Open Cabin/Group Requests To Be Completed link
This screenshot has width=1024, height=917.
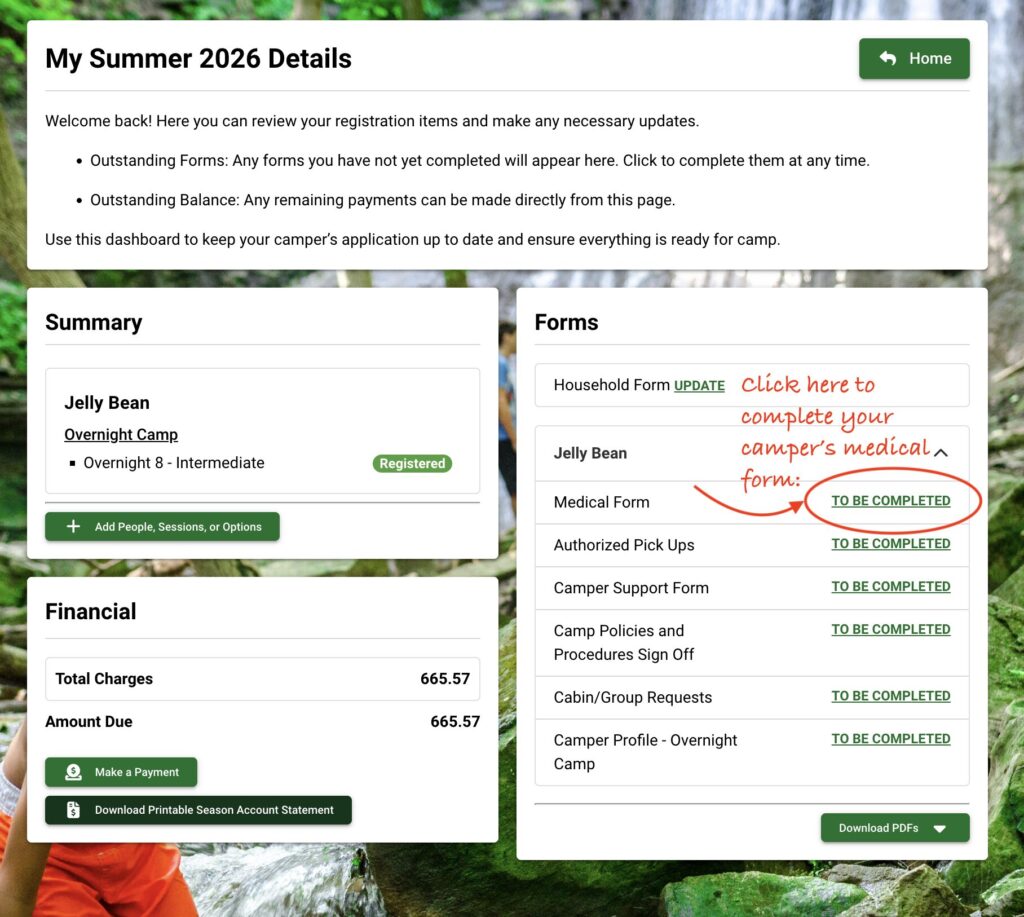(x=891, y=696)
